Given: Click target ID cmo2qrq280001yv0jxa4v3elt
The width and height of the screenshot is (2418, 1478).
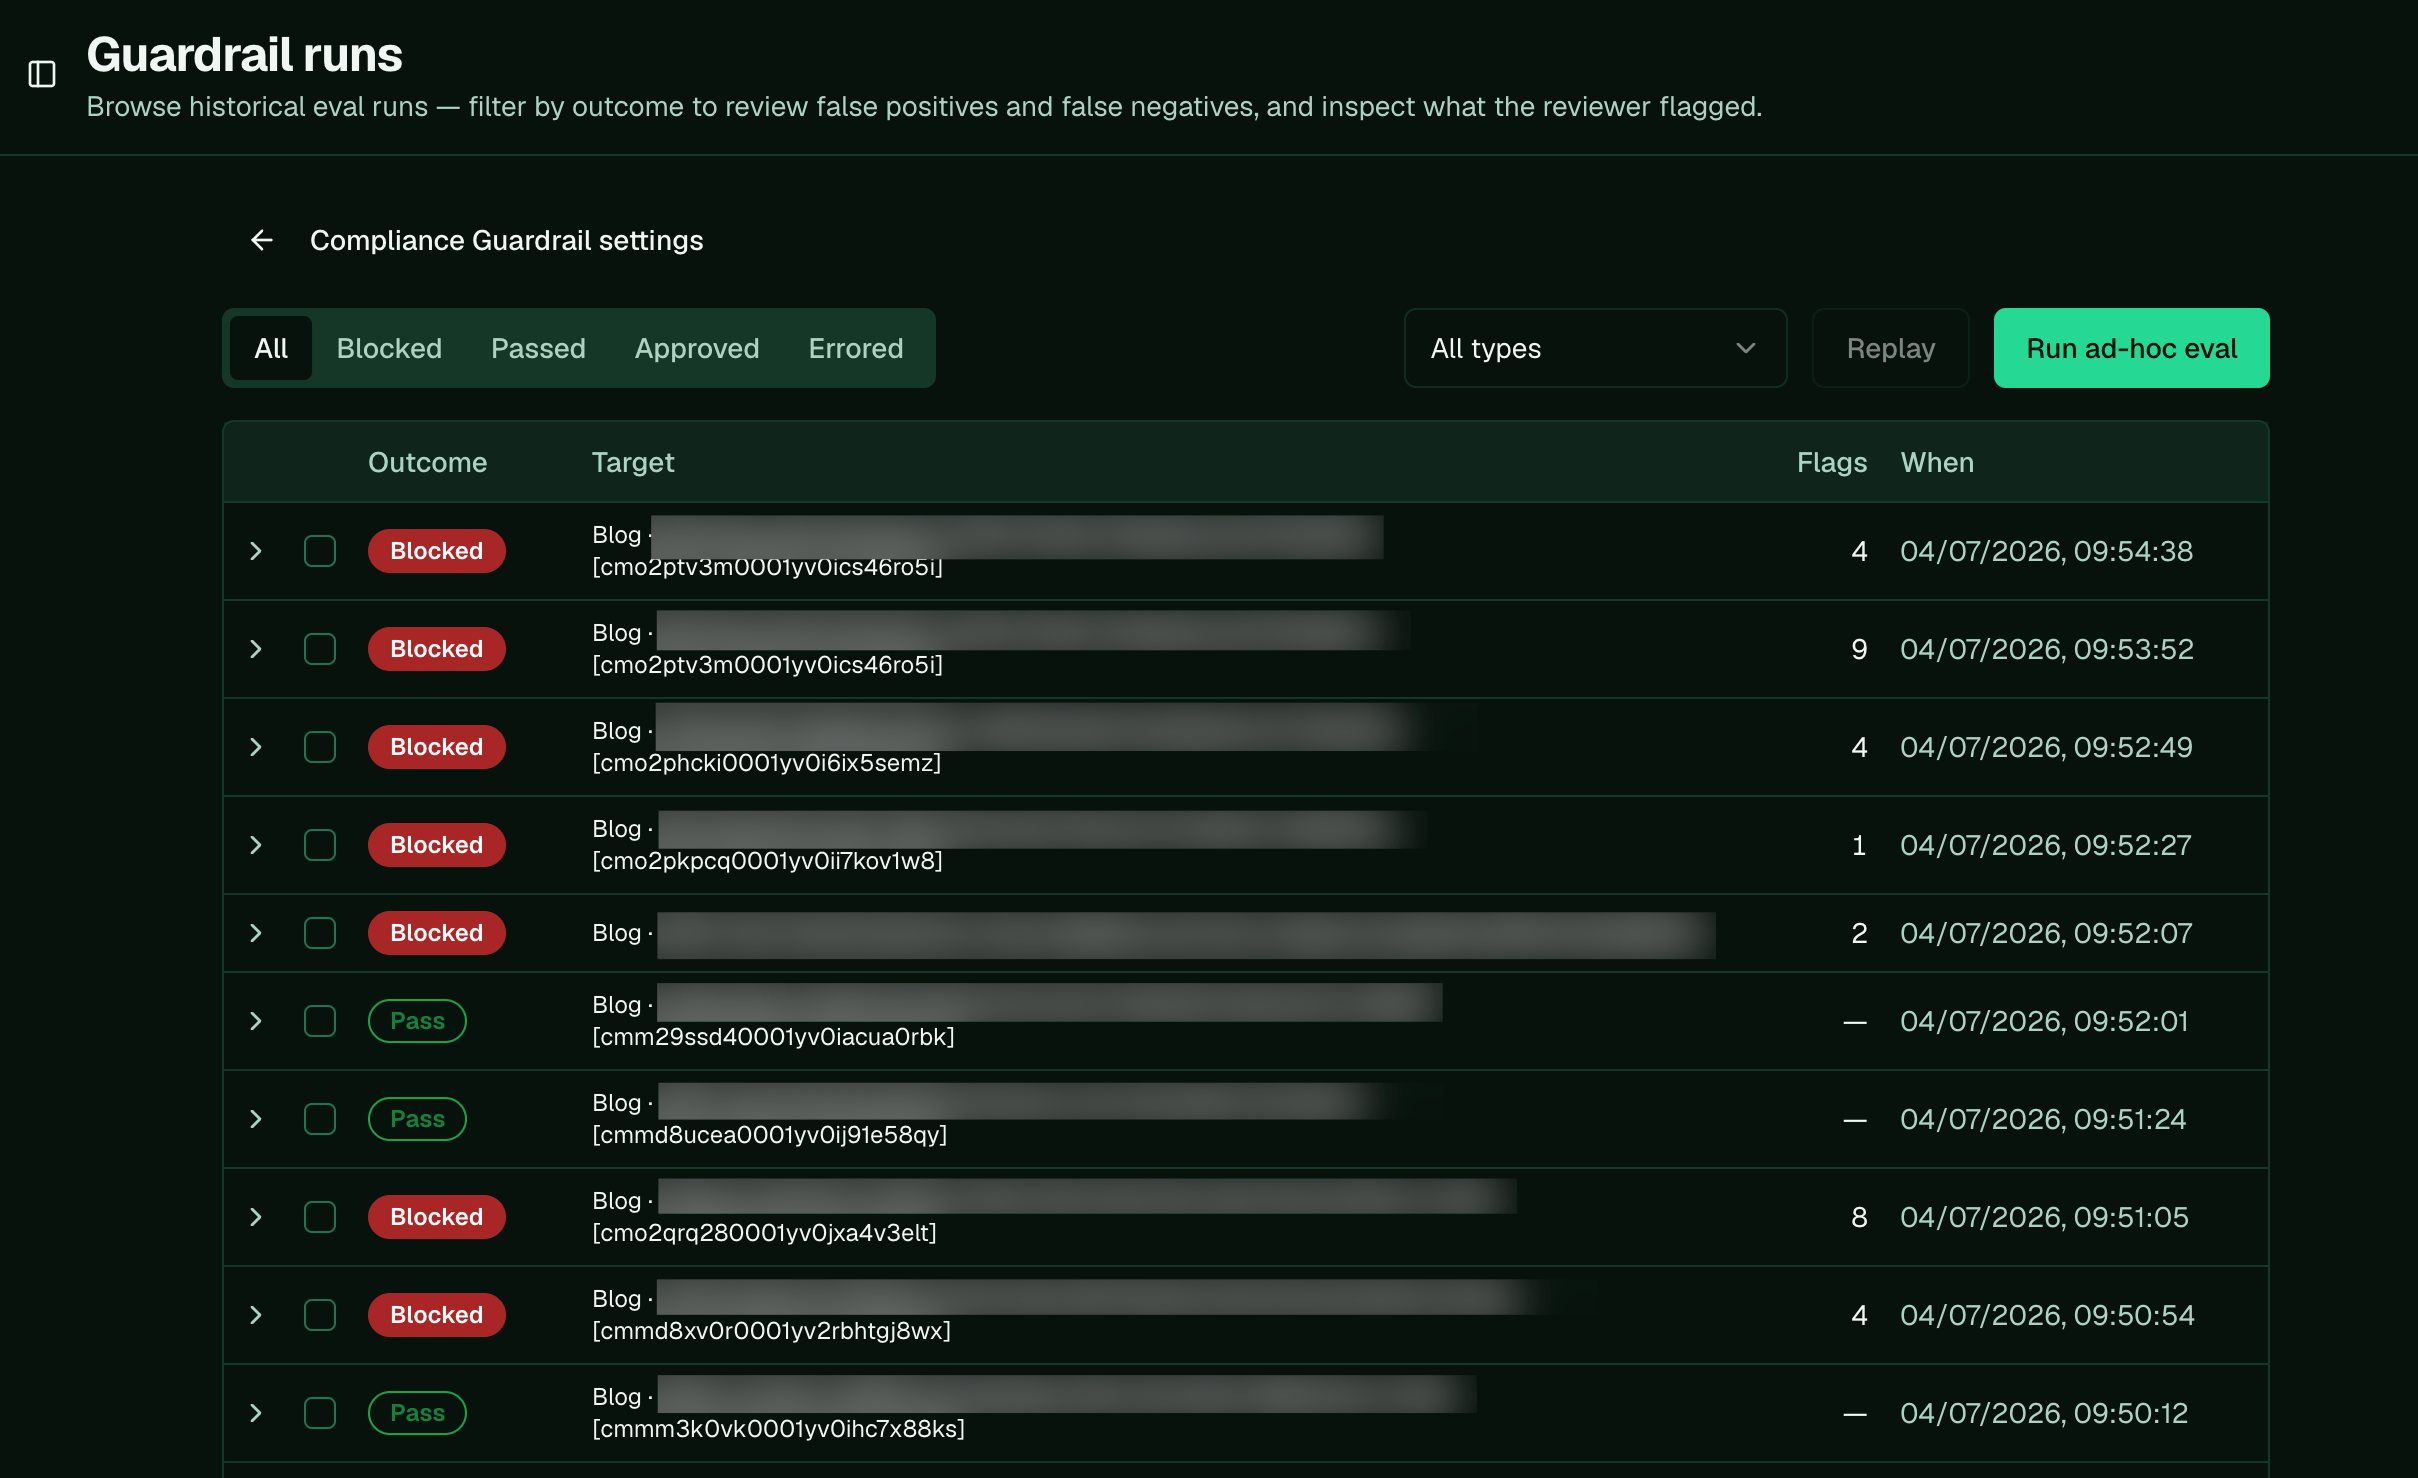Looking at the screenshot, I should click(x=765, y=1233).
